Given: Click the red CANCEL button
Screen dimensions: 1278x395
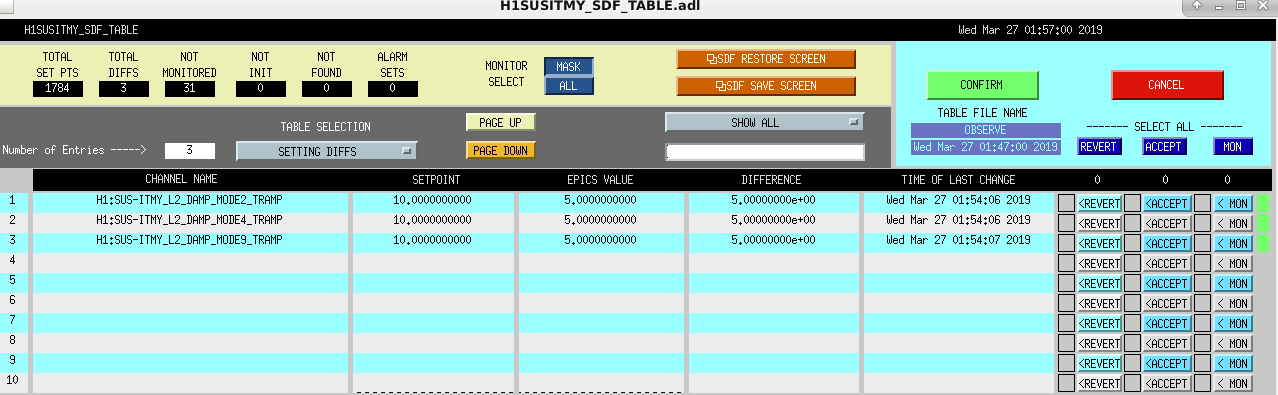Looking at the screenshot, I should [1166, 85].
